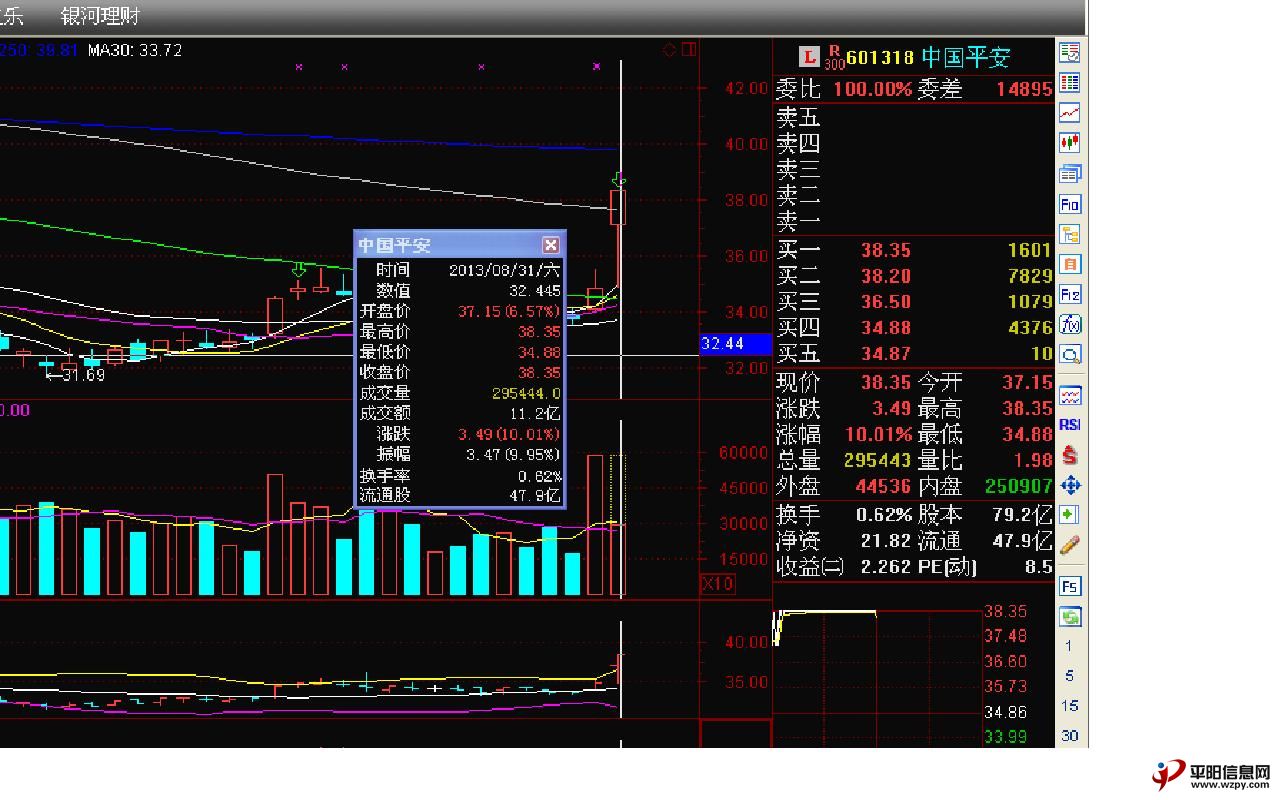Select the RSI indicator icon
The image size is (1280, 800).
click(1070, 425)
